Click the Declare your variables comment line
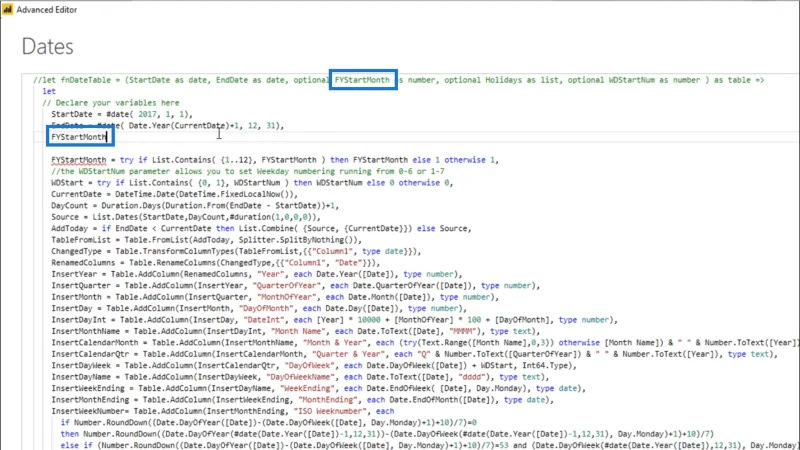800x450 pixels. click(111, 103)
